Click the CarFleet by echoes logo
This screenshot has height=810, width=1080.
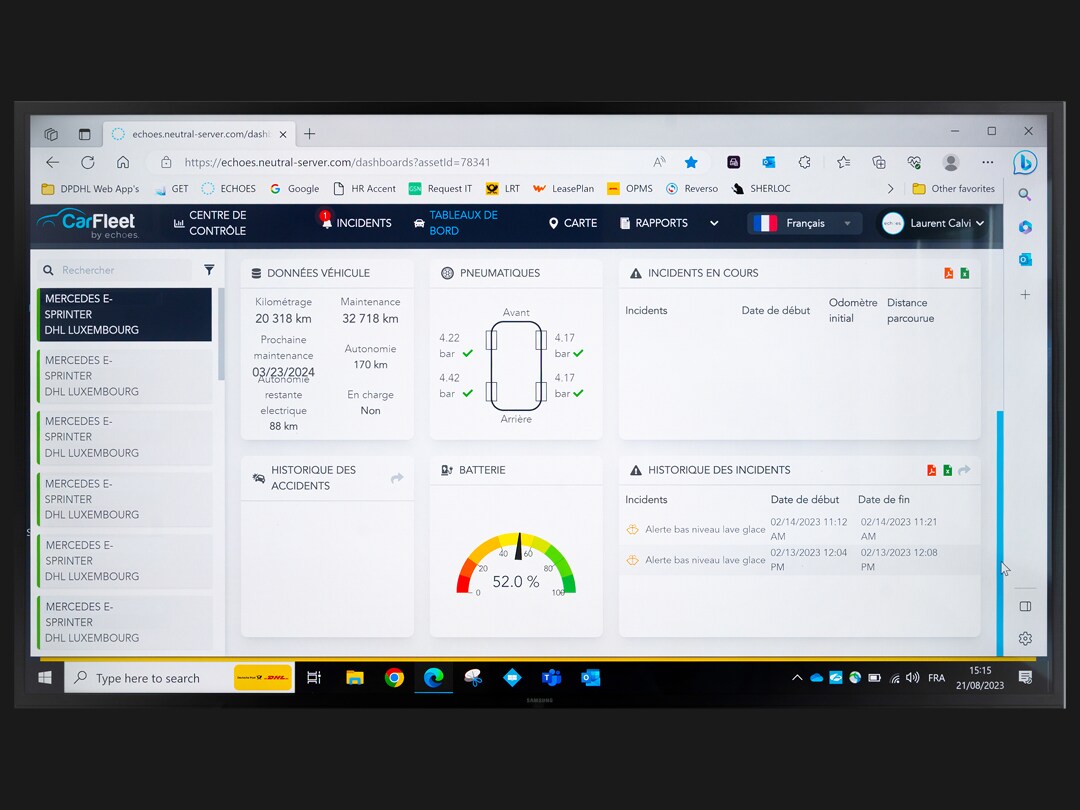coord(87,224)
